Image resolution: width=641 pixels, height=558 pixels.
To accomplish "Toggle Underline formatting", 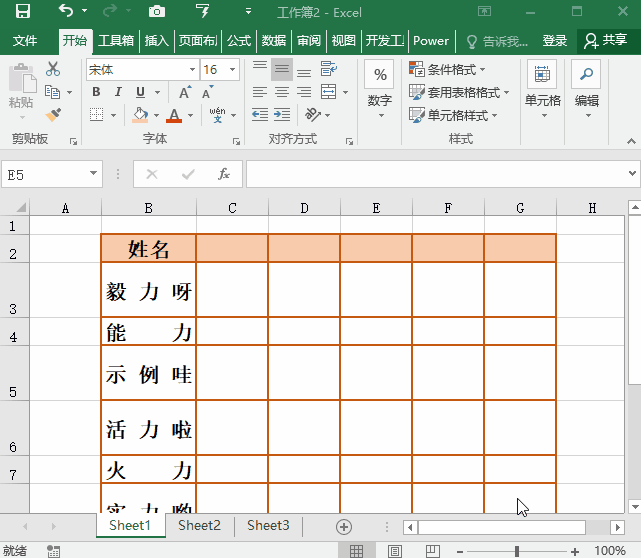I will [x=140, y=92].
